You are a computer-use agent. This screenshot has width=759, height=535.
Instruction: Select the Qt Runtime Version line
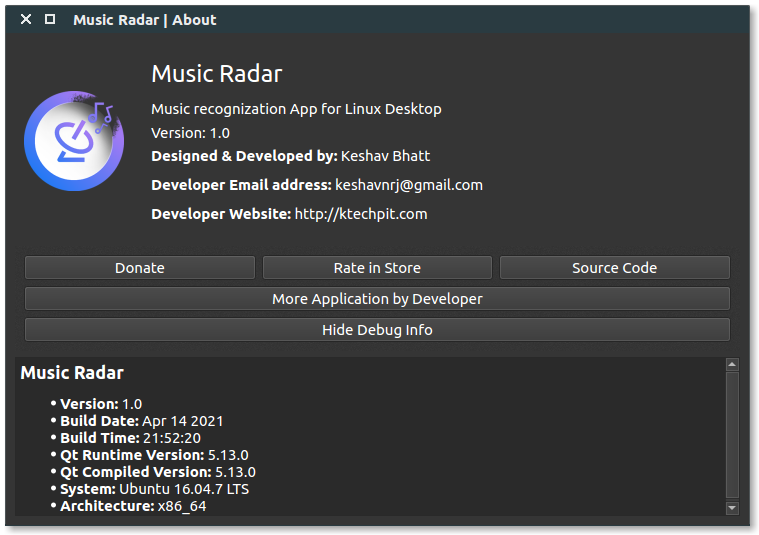click(x=154, y=455)
